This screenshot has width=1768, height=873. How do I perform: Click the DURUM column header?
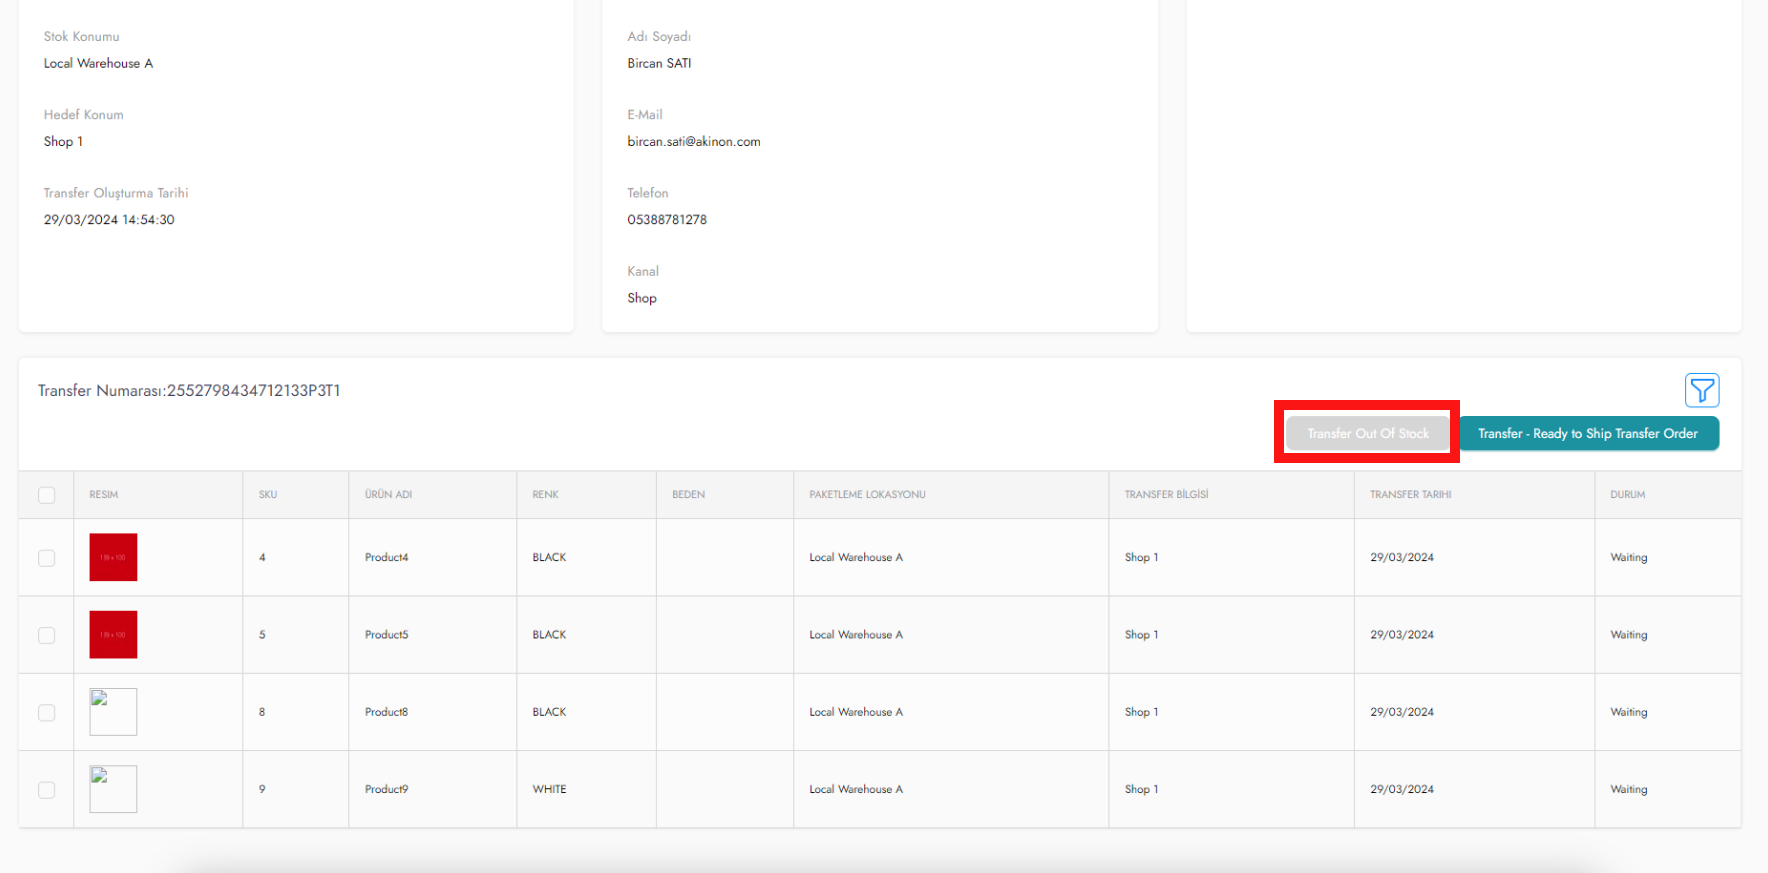pos(1627,495)
